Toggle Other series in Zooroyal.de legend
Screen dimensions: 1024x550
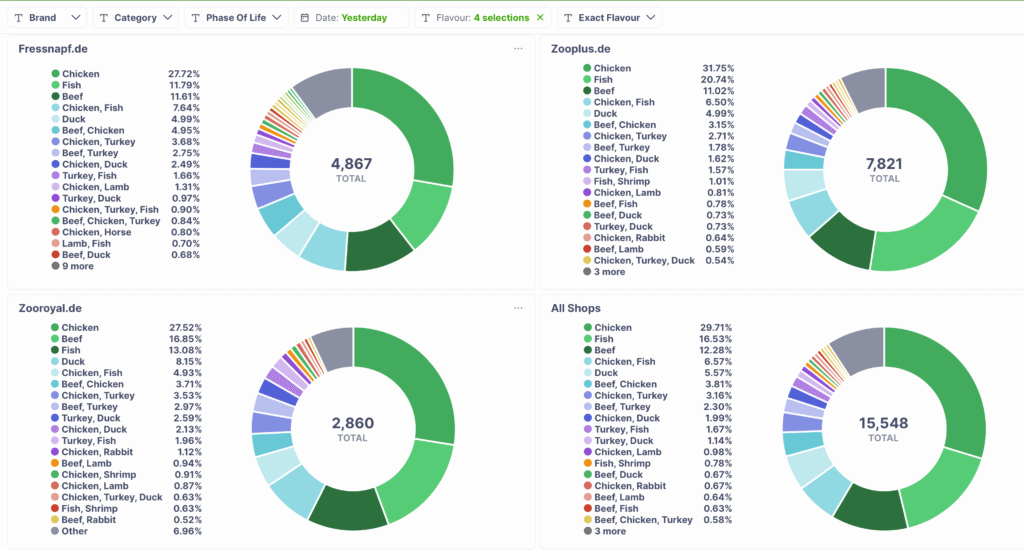coord(75,531)
